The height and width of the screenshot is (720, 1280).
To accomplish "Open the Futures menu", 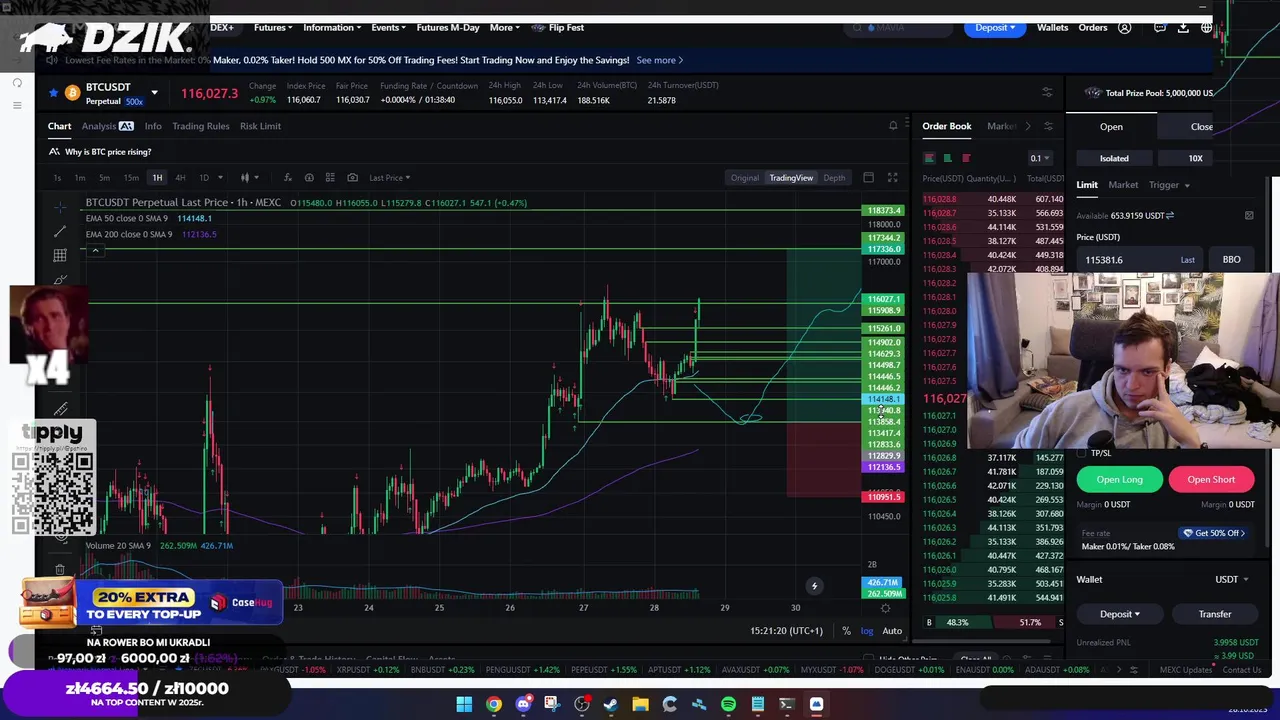I will 273,27.
